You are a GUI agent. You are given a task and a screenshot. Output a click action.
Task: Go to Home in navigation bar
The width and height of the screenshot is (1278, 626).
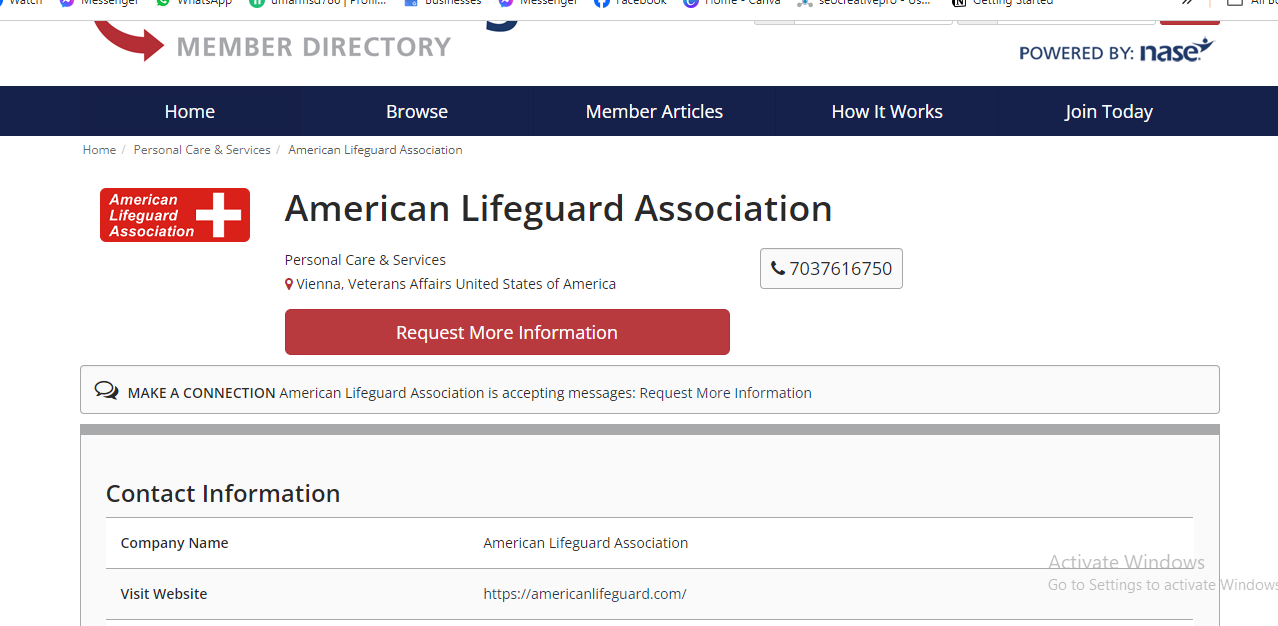(190, 112)
